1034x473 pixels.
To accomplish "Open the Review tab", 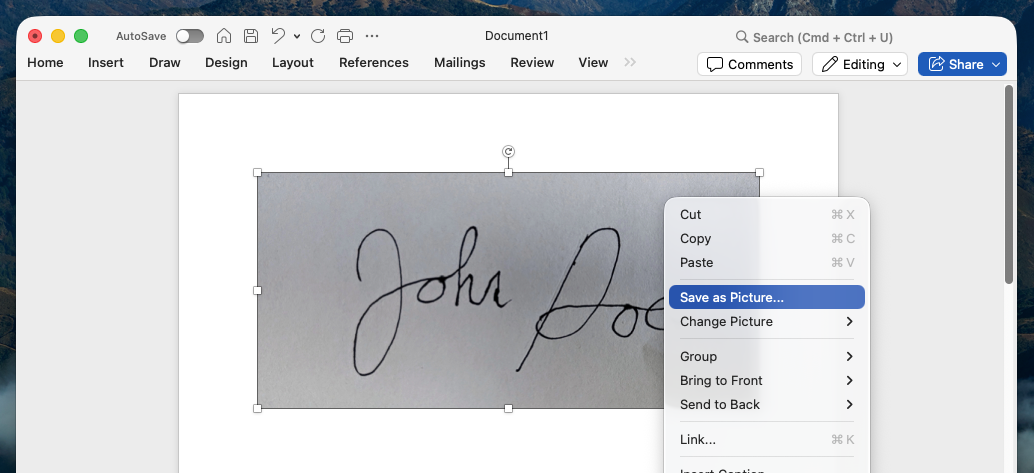I will click(532, 63).
